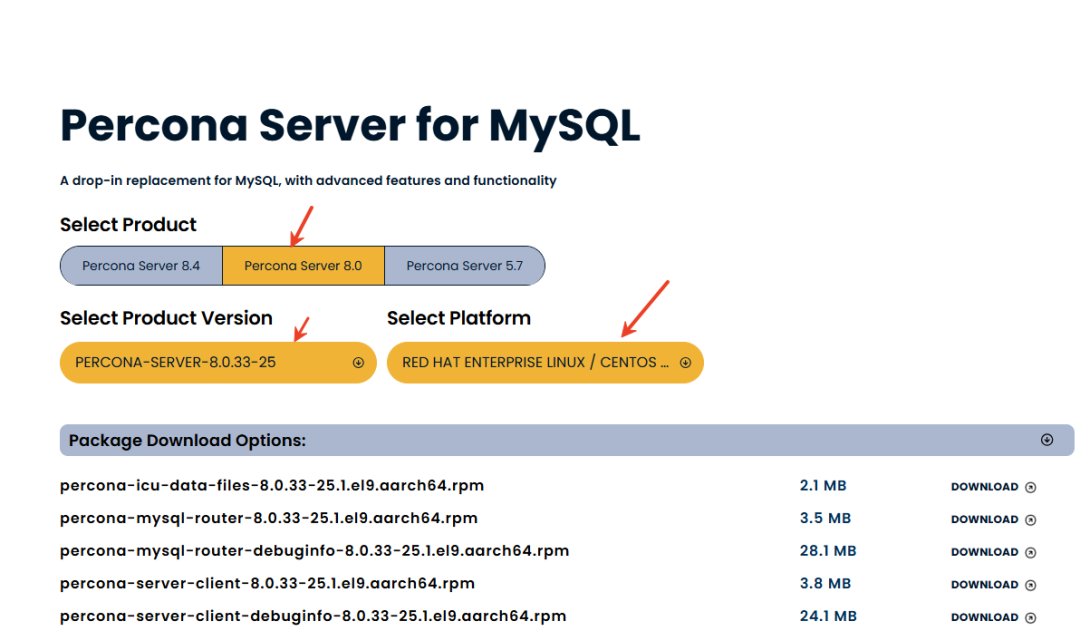Viewport: 1080px width, 631px height.
Task: Click download icon for percona-mysql-router-debuginfo row
Action: point(1030,552)
